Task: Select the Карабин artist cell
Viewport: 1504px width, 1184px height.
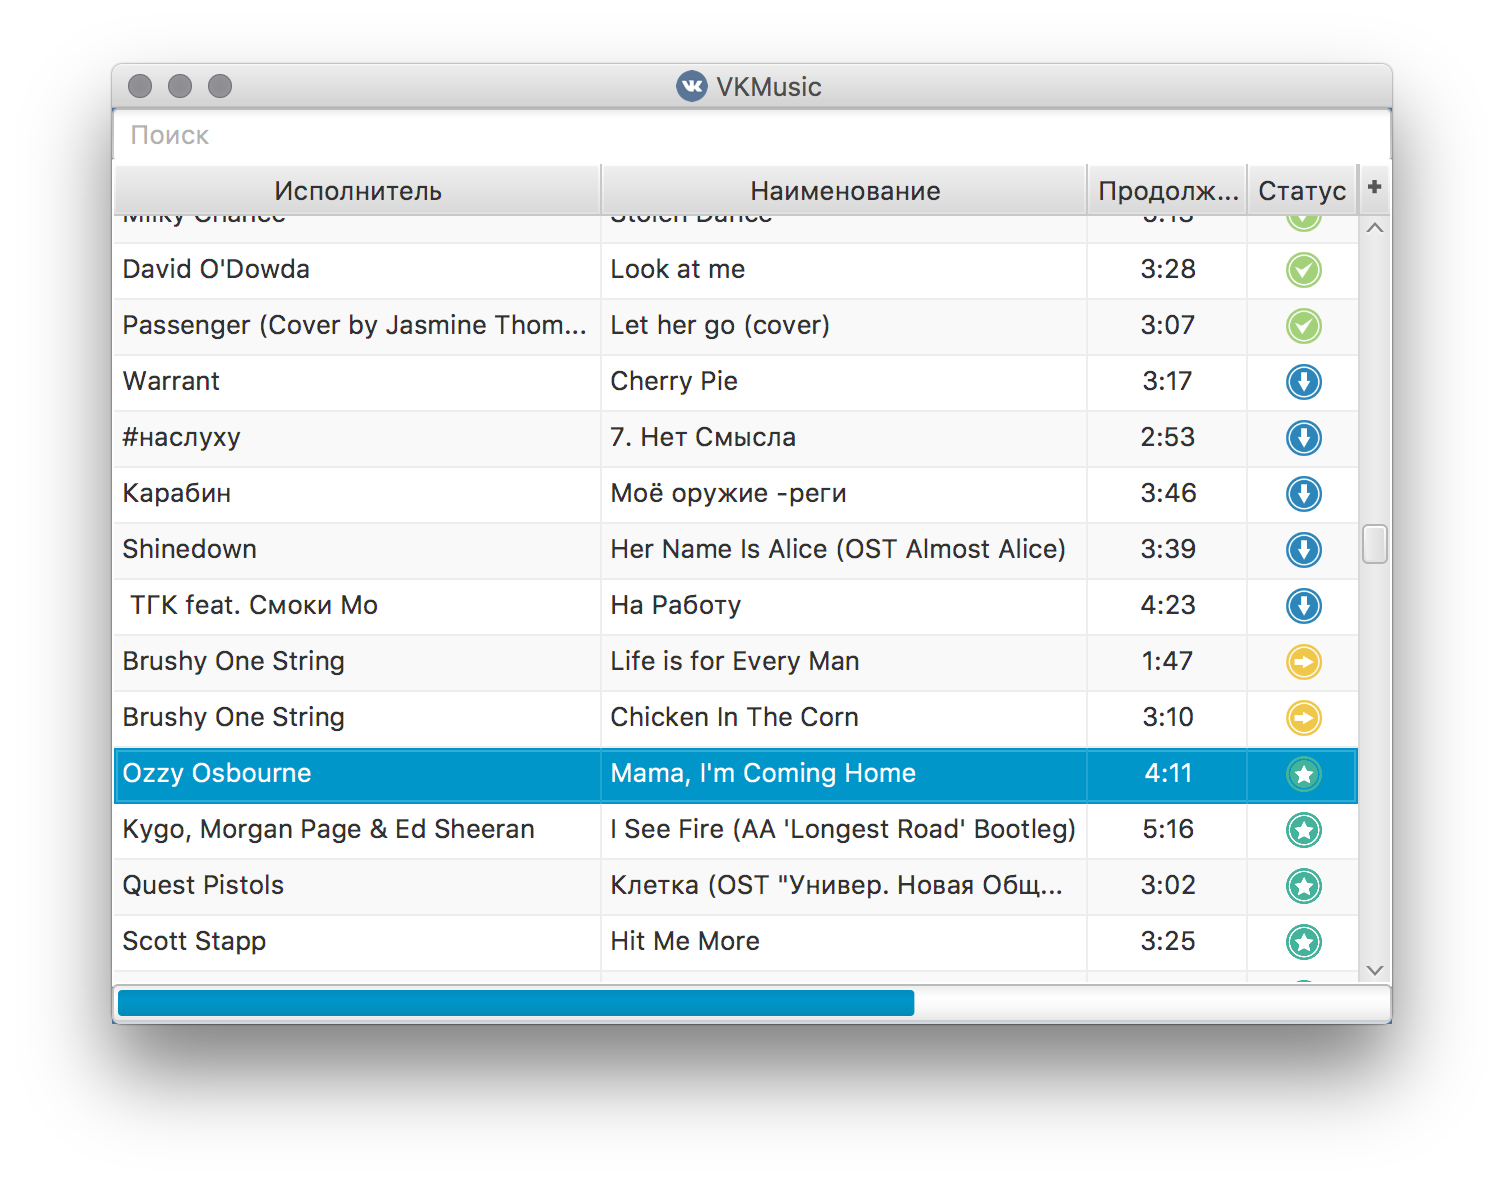Action: pos(357,494)
